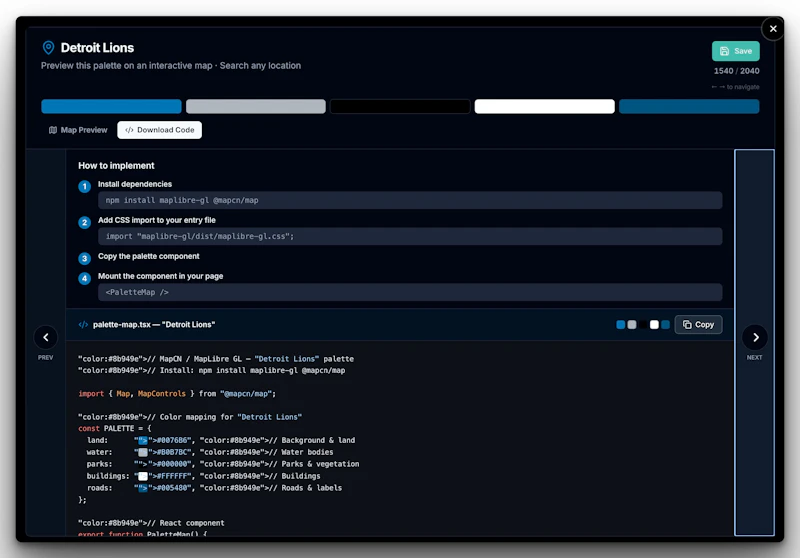800x558 pixels.
Task: Click the small white swatch in code header
Action: (x=654, y=324)
